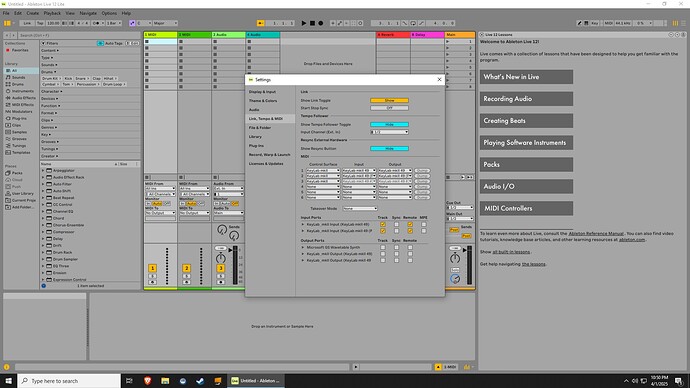
Task: Open MIDI Controllers lesson
Action: 526,209
